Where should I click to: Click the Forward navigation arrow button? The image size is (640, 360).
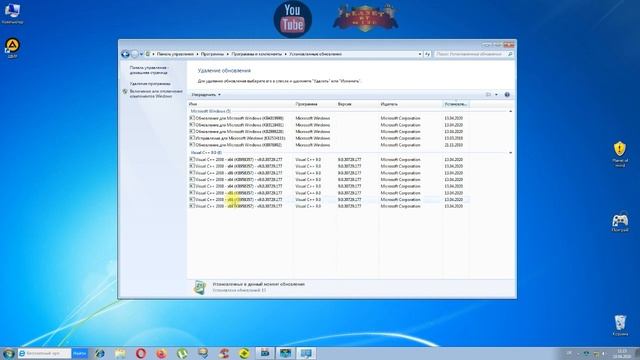tap(134, 54)
